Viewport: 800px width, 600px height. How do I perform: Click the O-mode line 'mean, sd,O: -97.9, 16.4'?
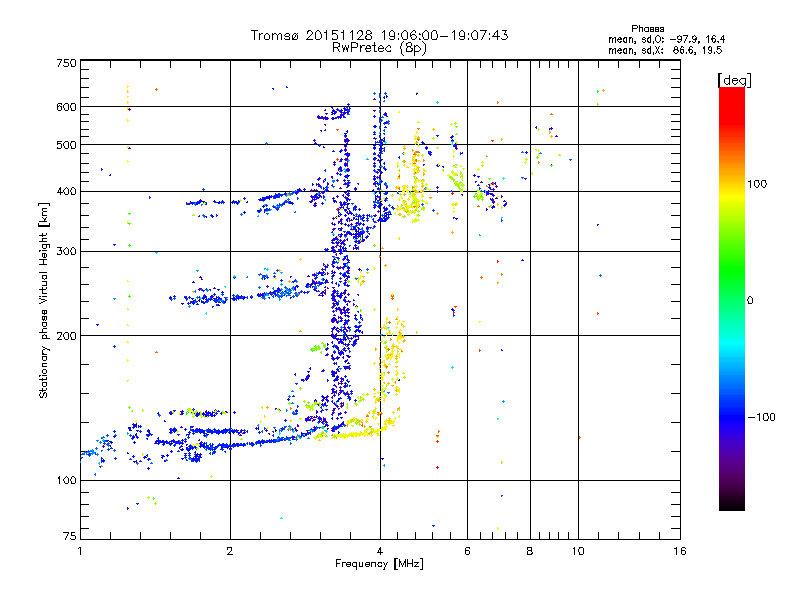[666, 39]
